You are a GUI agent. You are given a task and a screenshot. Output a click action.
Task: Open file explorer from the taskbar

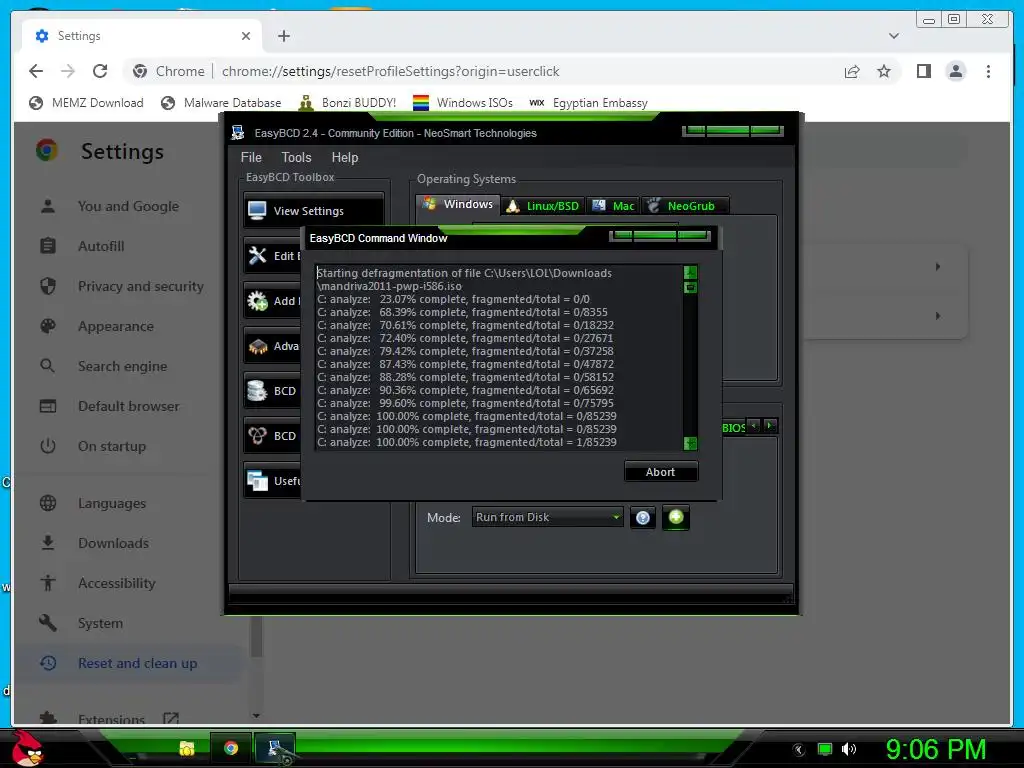[x=187, y=748]
